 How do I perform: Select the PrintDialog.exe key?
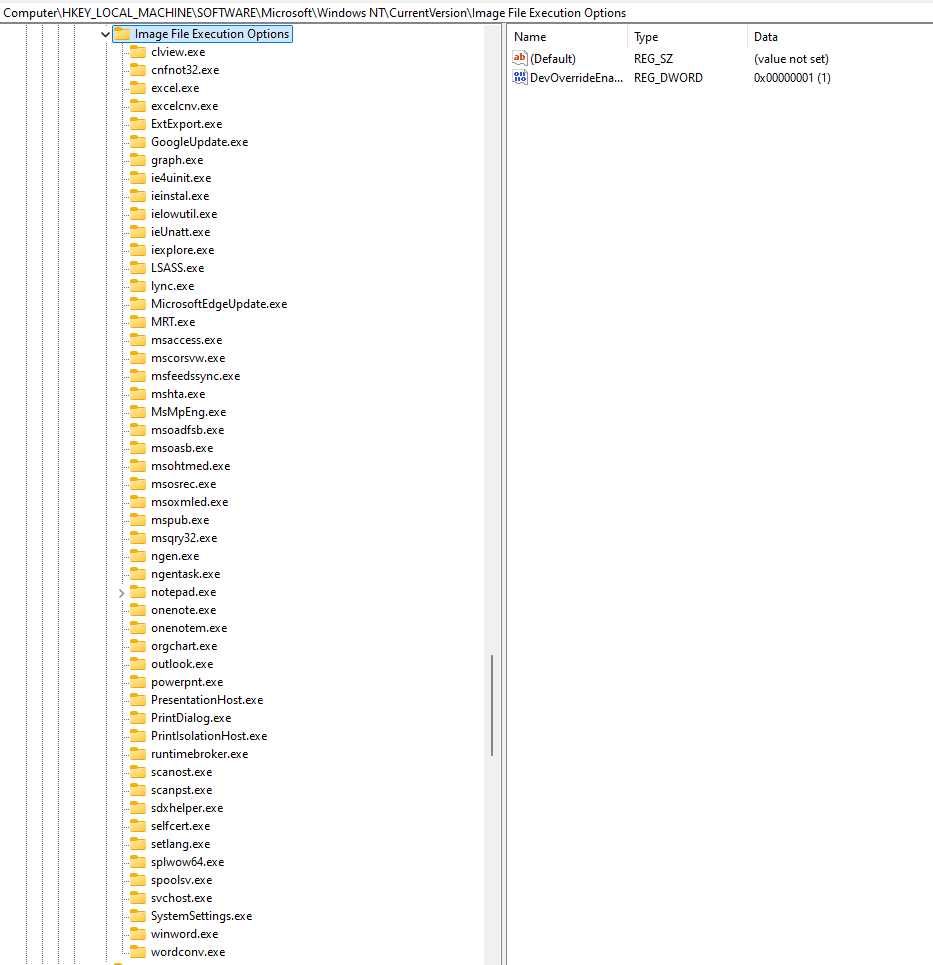tap(191, 718)
